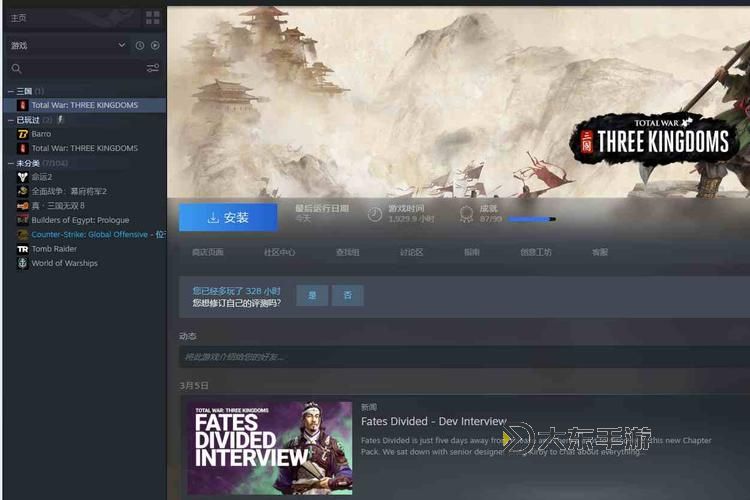Open the 查找组 find groups tab
This screenshot has height=500, width=750.
point(347,252)
